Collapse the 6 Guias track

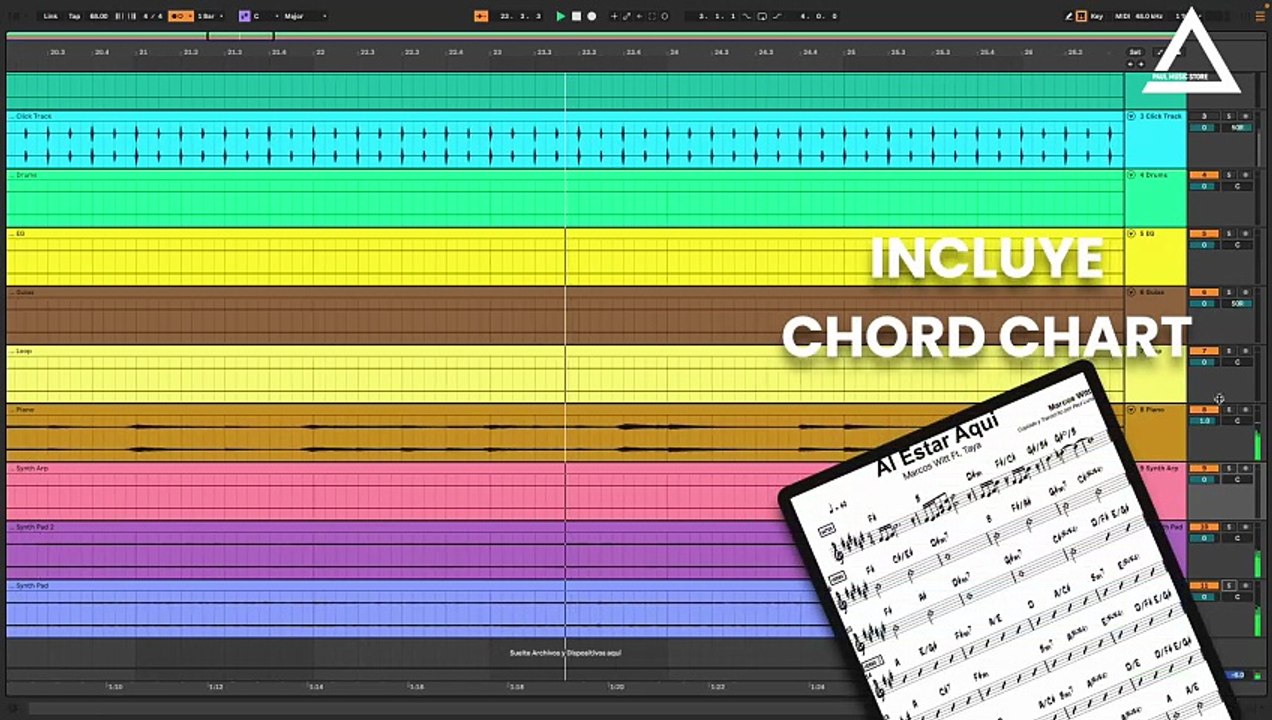click(x=1131, y=293)
